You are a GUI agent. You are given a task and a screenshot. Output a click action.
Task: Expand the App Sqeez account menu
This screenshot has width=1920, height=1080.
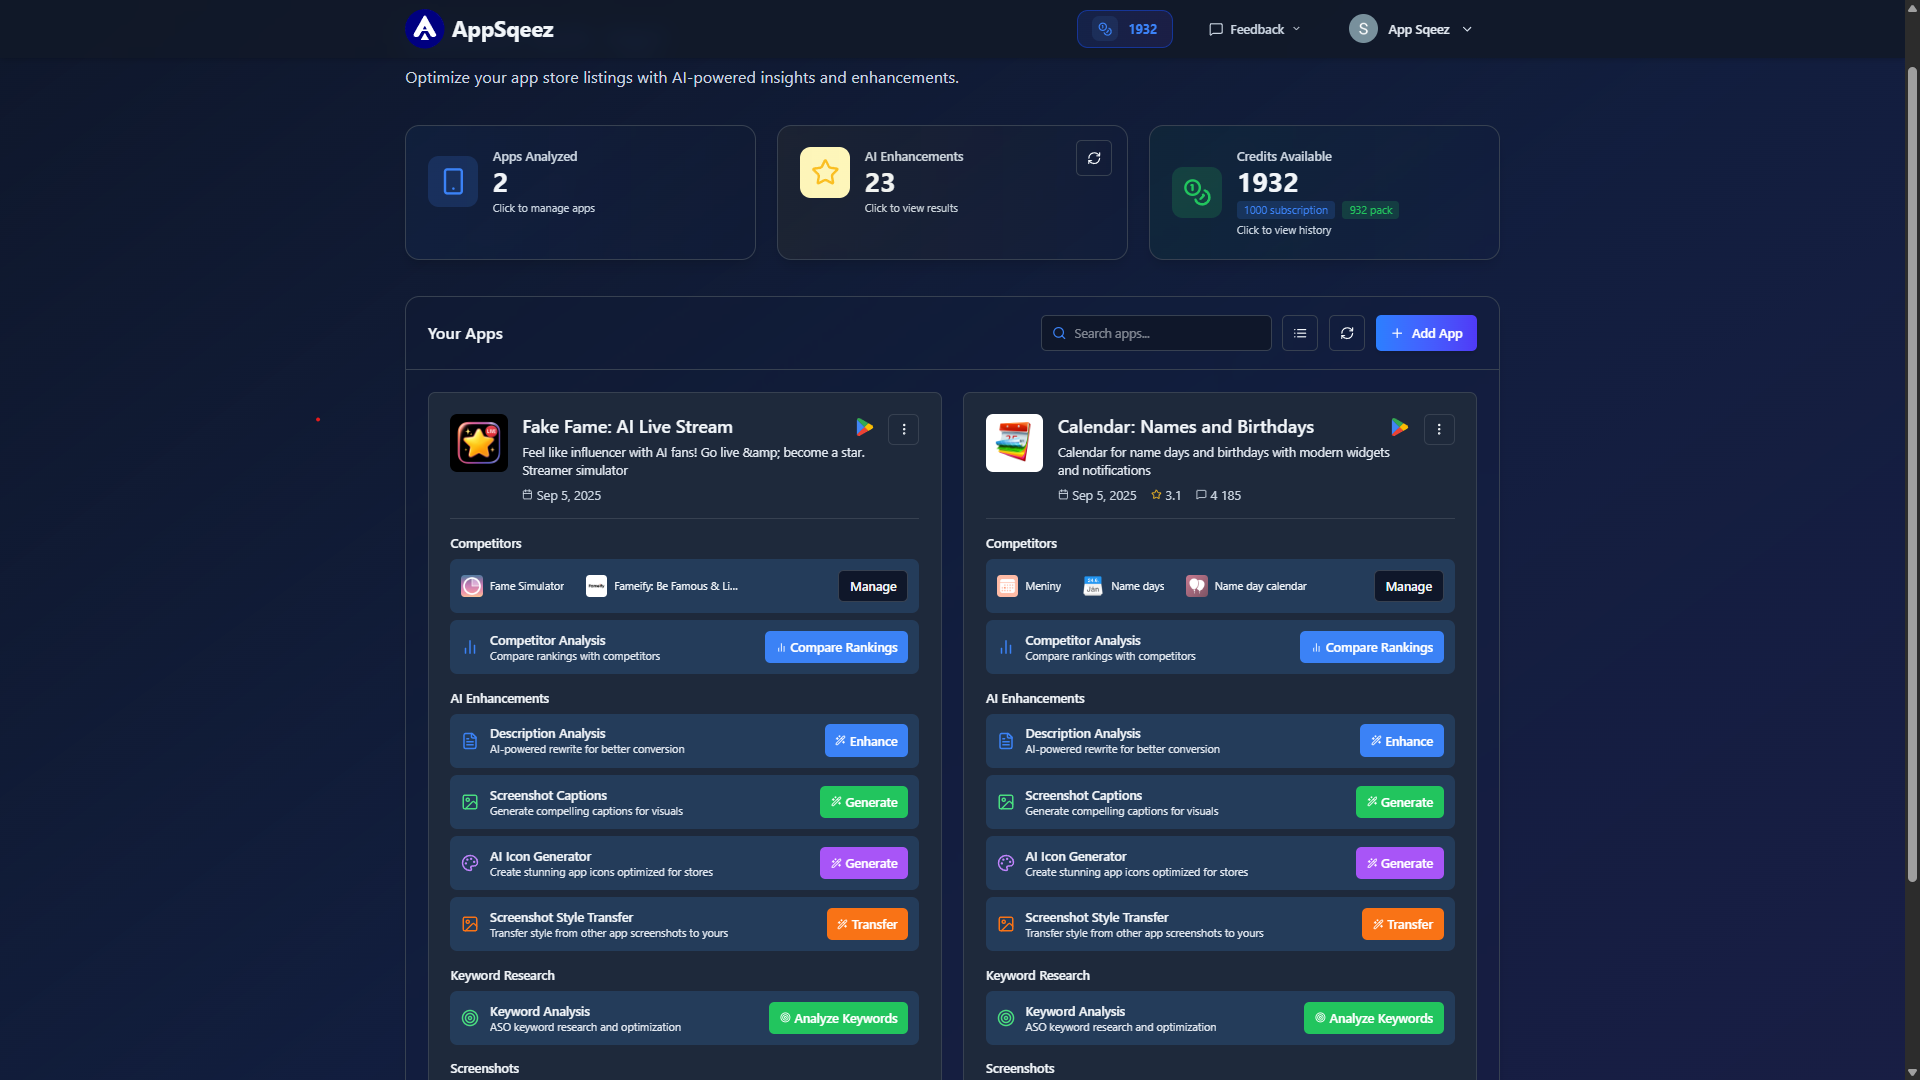pyautogui.click(x=1411, y=29)
